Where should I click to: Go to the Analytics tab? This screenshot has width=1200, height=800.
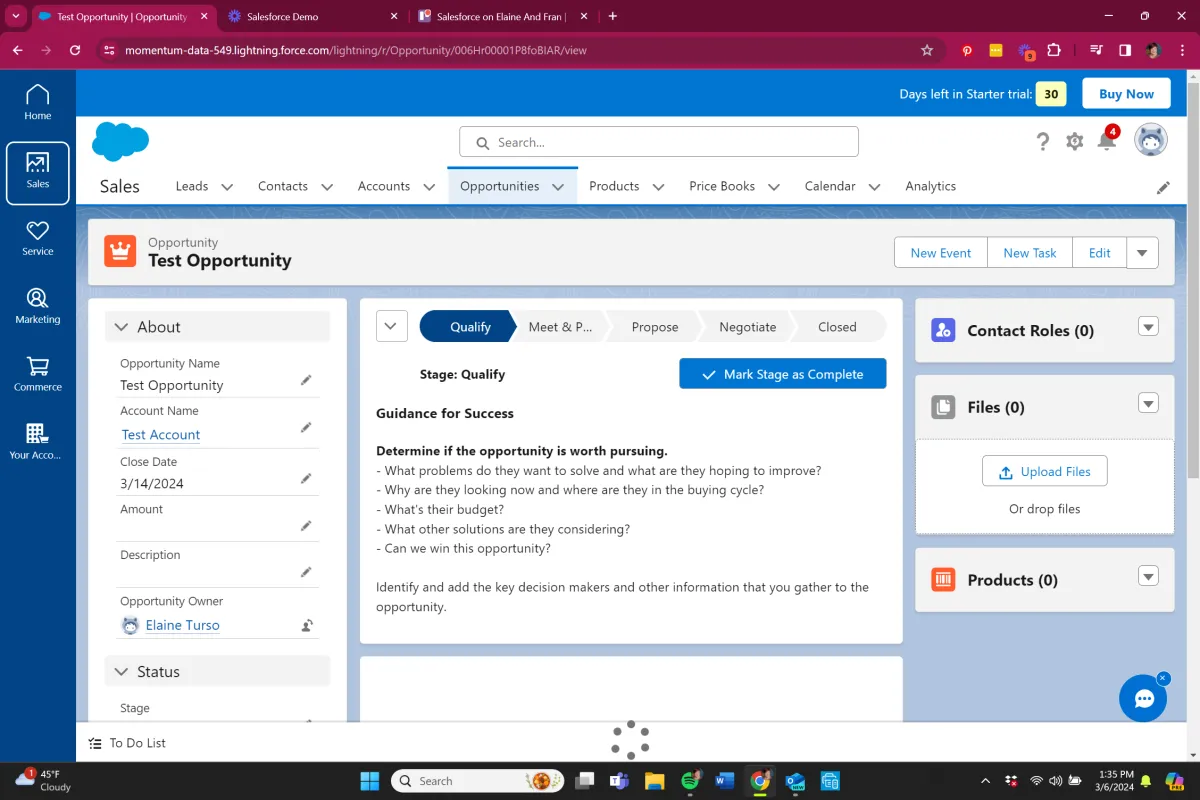(930, 186)
